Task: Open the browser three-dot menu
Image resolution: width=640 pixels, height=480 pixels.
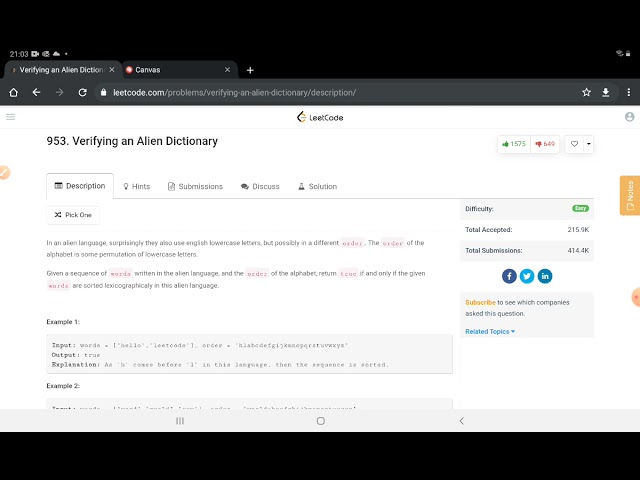Action: 629,93
